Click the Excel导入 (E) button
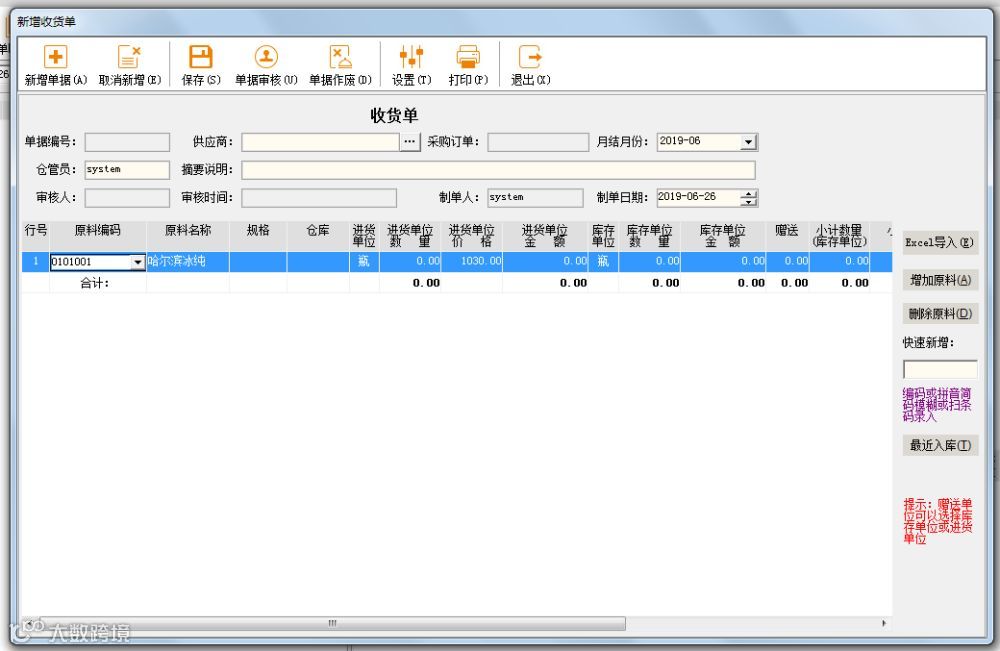Screen dimensions: 1000x651 [940, 242]
